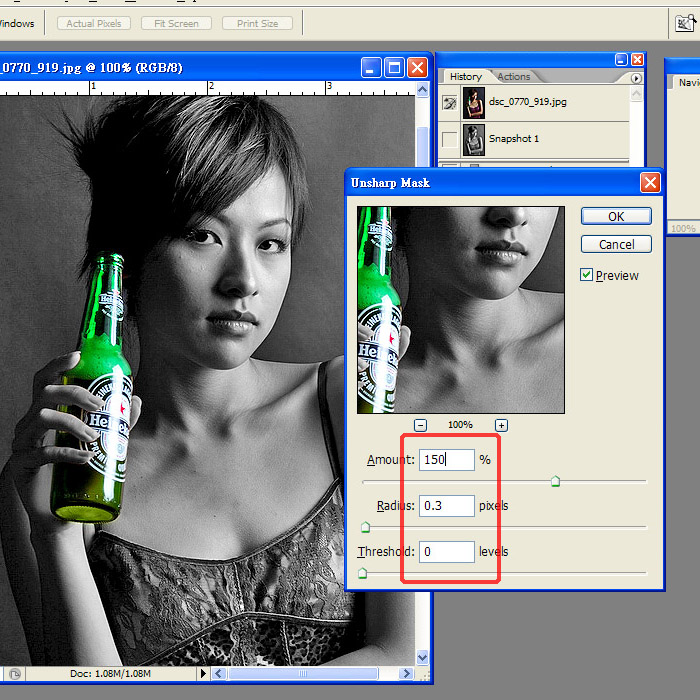
Task: Click the zoom in plus icon under preview
Action: tap(500, 425)
